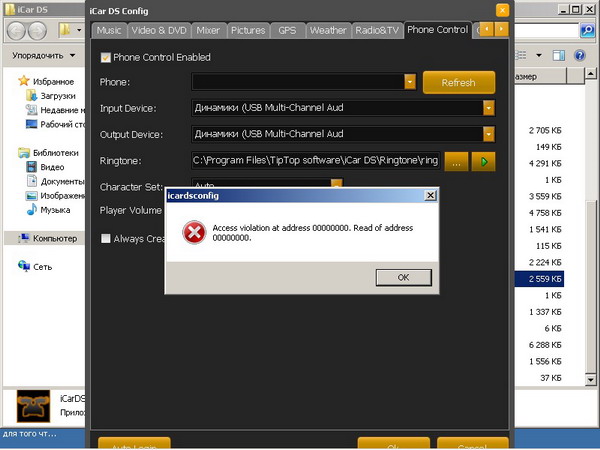Image resolution: width=600 pixels, height=450 pixels.
Task: Close the icardsconfig error dialog
Action: (x=430, y=196)
